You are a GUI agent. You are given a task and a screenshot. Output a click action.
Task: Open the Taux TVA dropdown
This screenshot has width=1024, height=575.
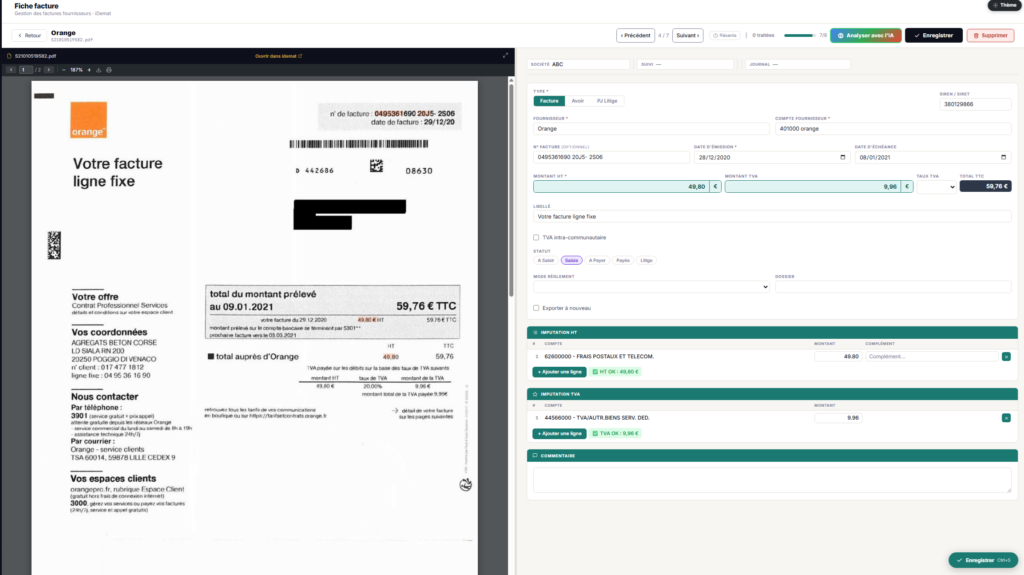936,187
